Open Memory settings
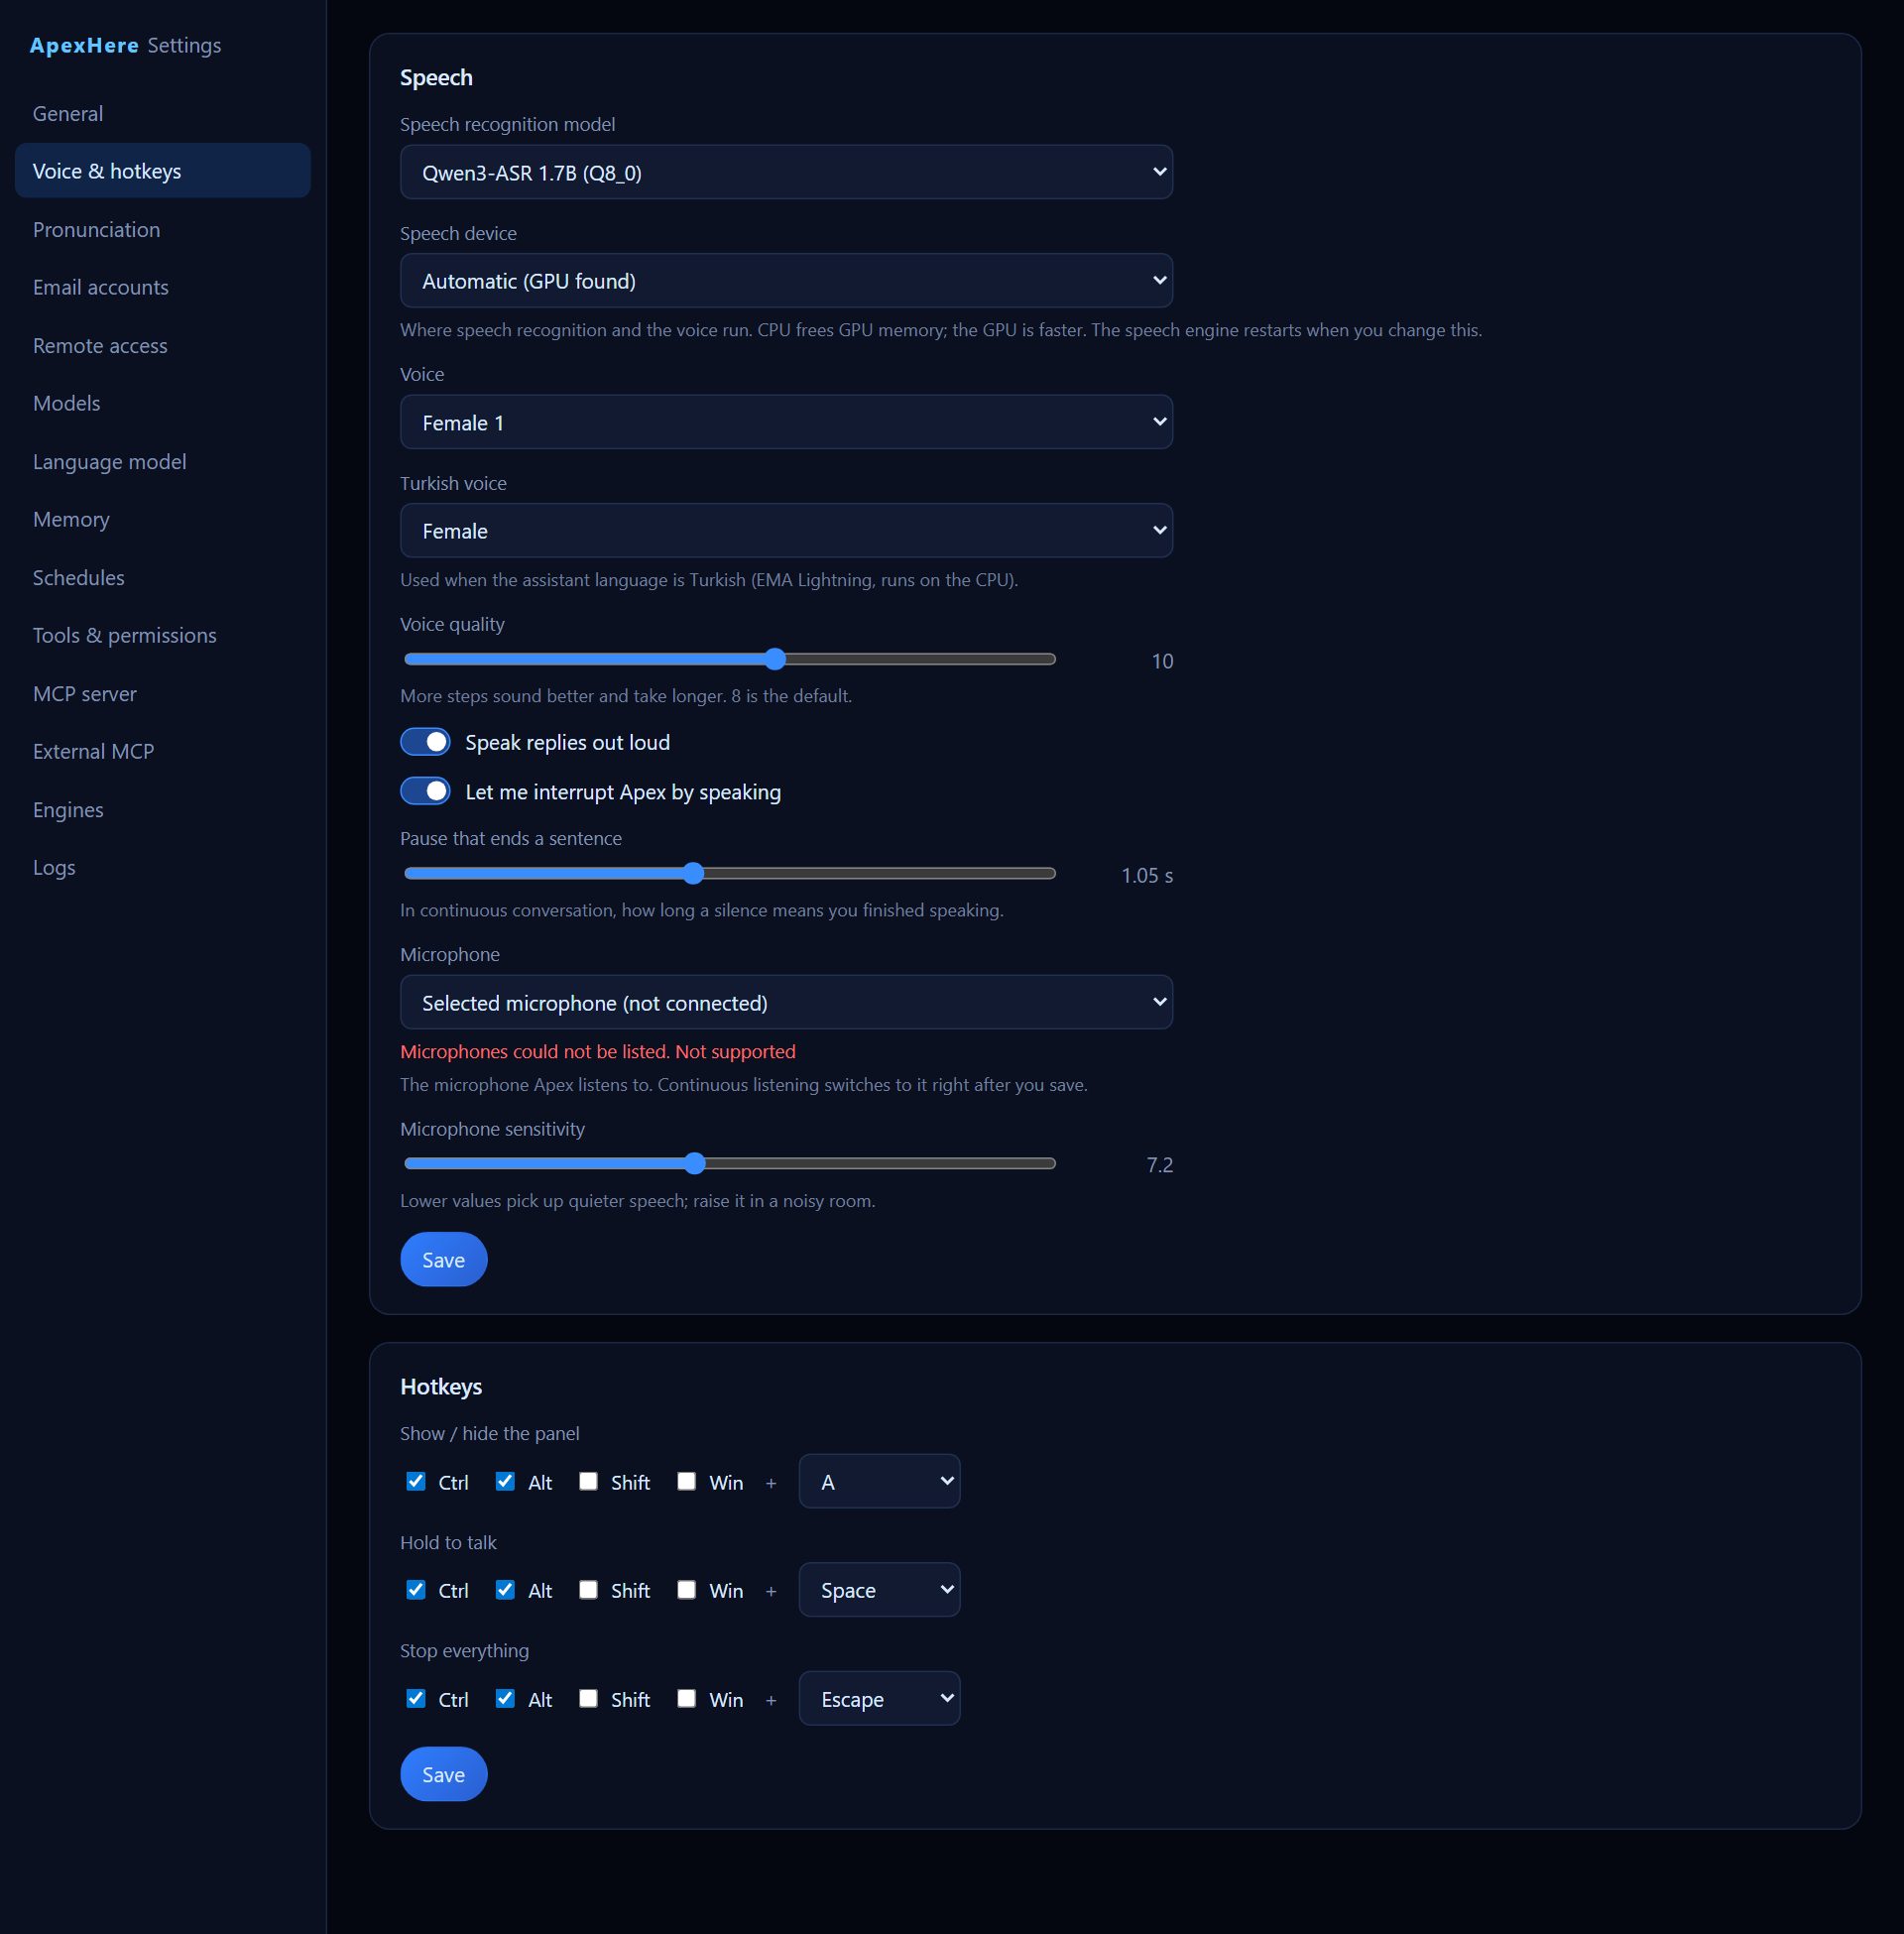1904x1934 pixels. click(162, 519)
